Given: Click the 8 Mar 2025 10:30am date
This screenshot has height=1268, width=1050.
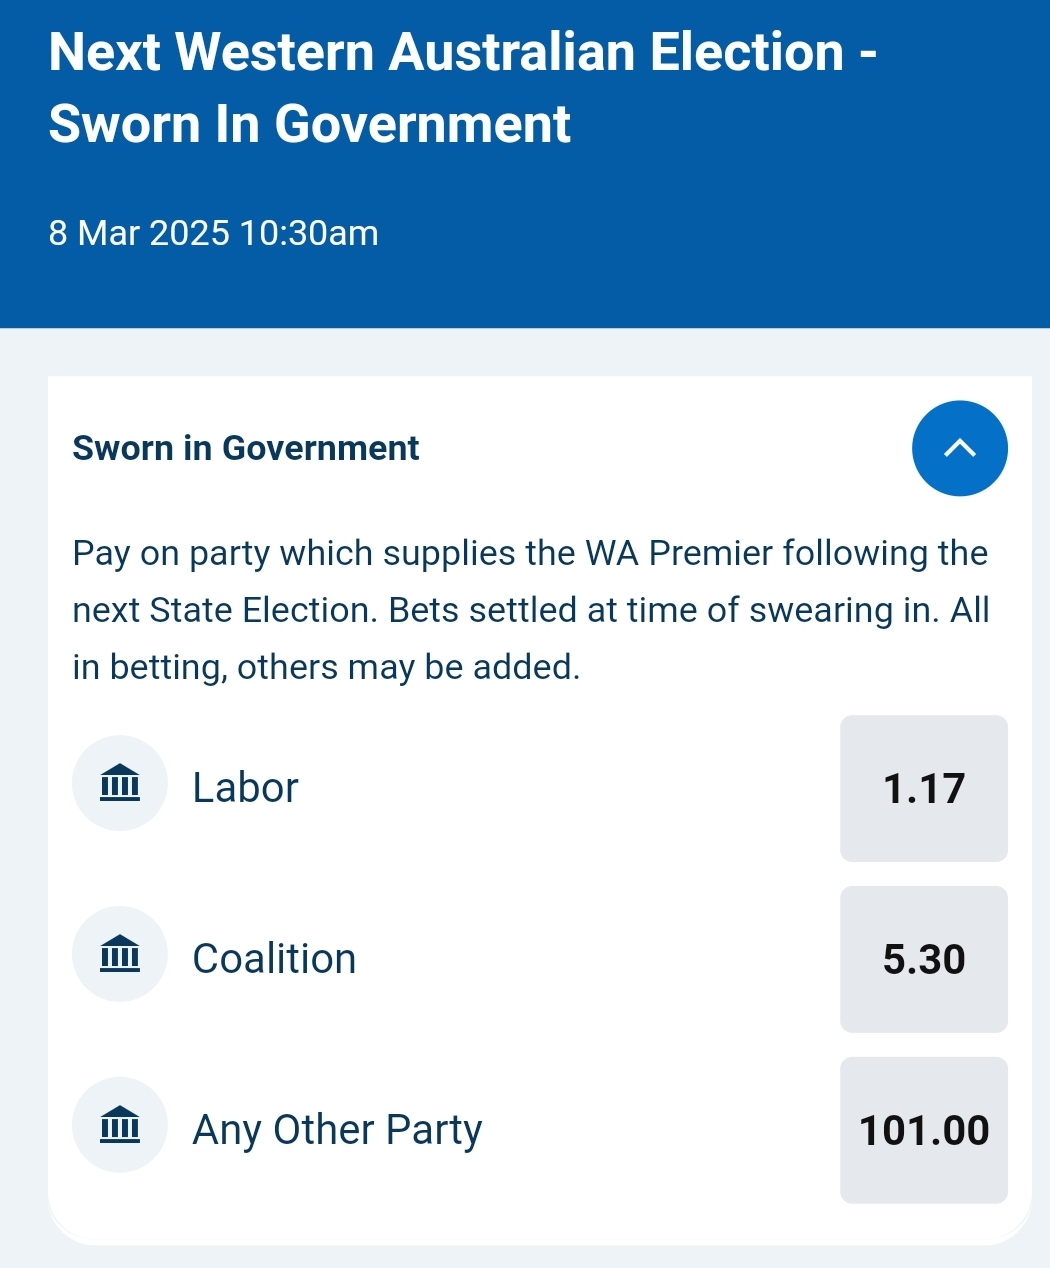Looking at the screenshot, I should coord(214,233).
